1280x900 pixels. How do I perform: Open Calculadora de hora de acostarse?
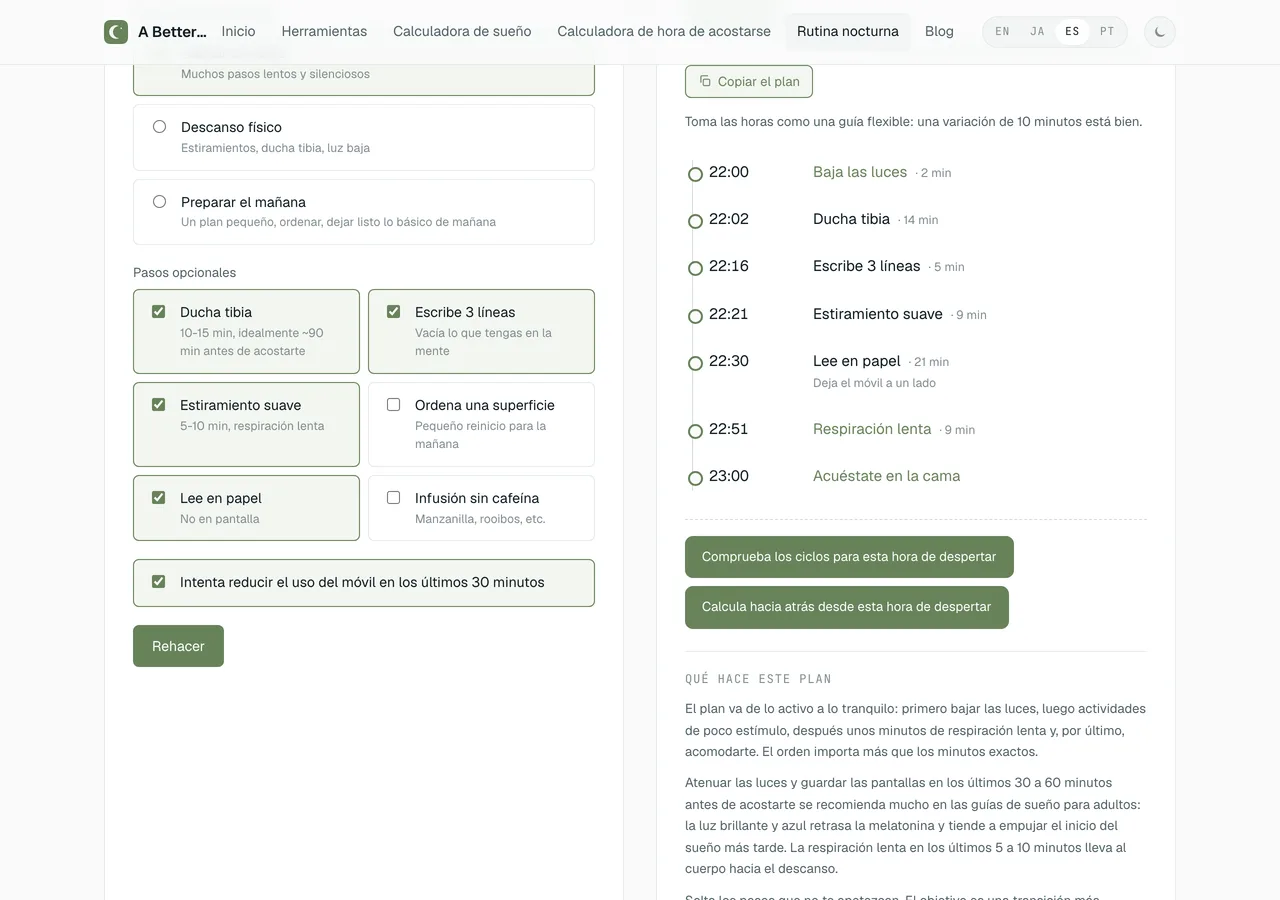point(664,31)
